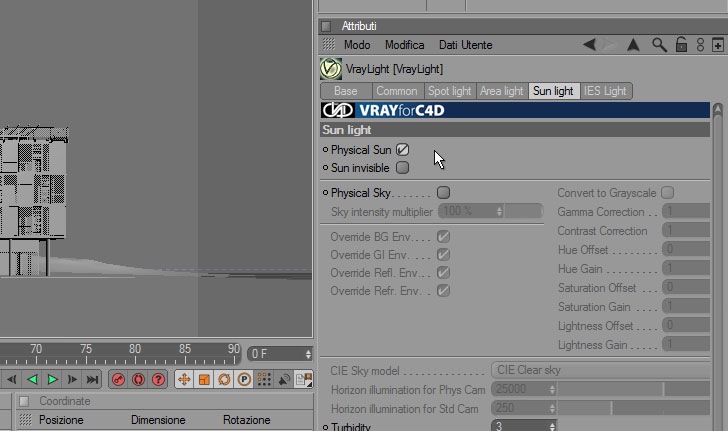The height and width of the screenshot is (431, 728).
Task: Toggle the point level animation dots icon
Action: (x=264, y=379)
